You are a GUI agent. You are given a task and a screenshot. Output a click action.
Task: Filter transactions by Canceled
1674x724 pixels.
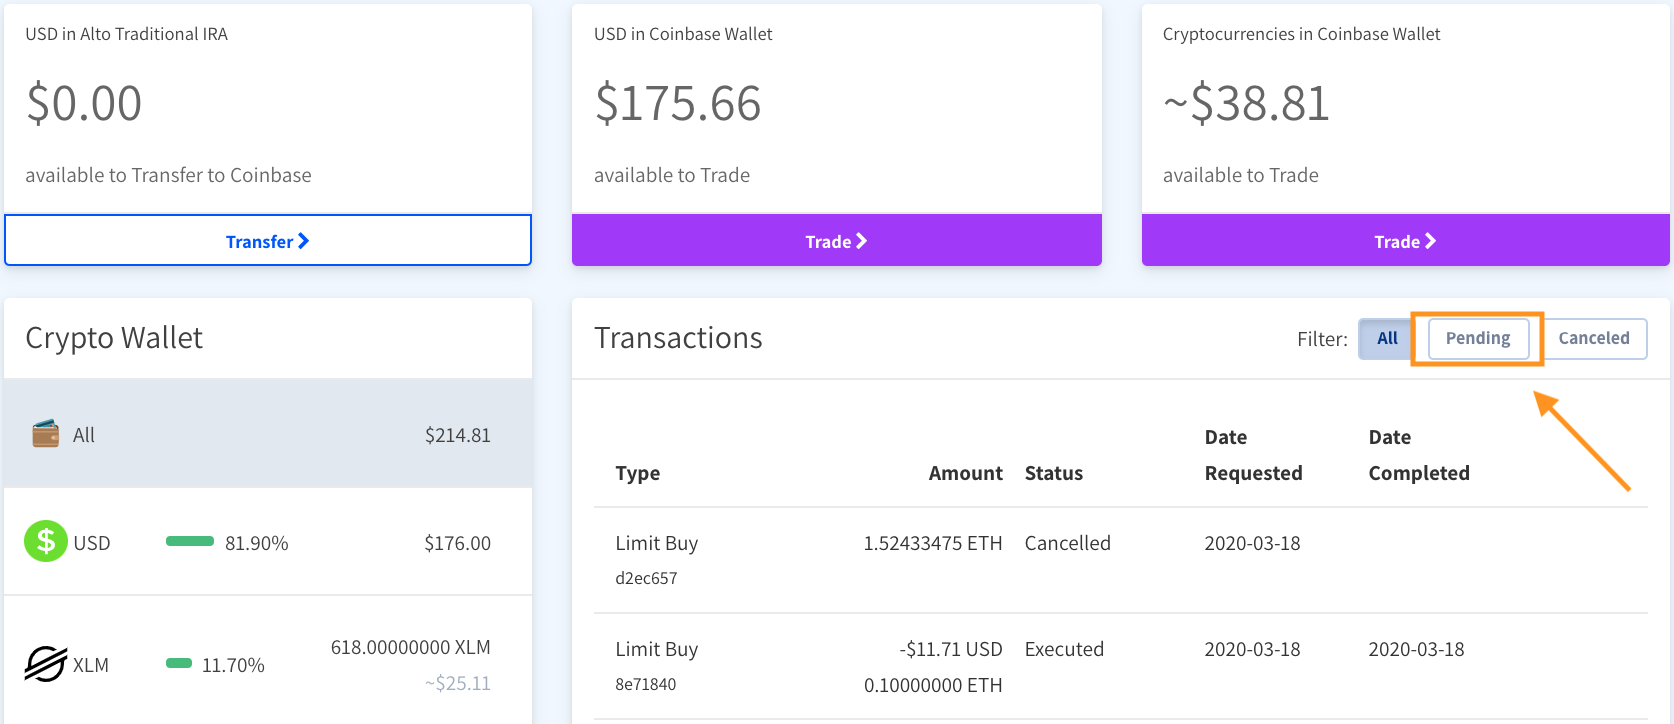click(1594, 338)
